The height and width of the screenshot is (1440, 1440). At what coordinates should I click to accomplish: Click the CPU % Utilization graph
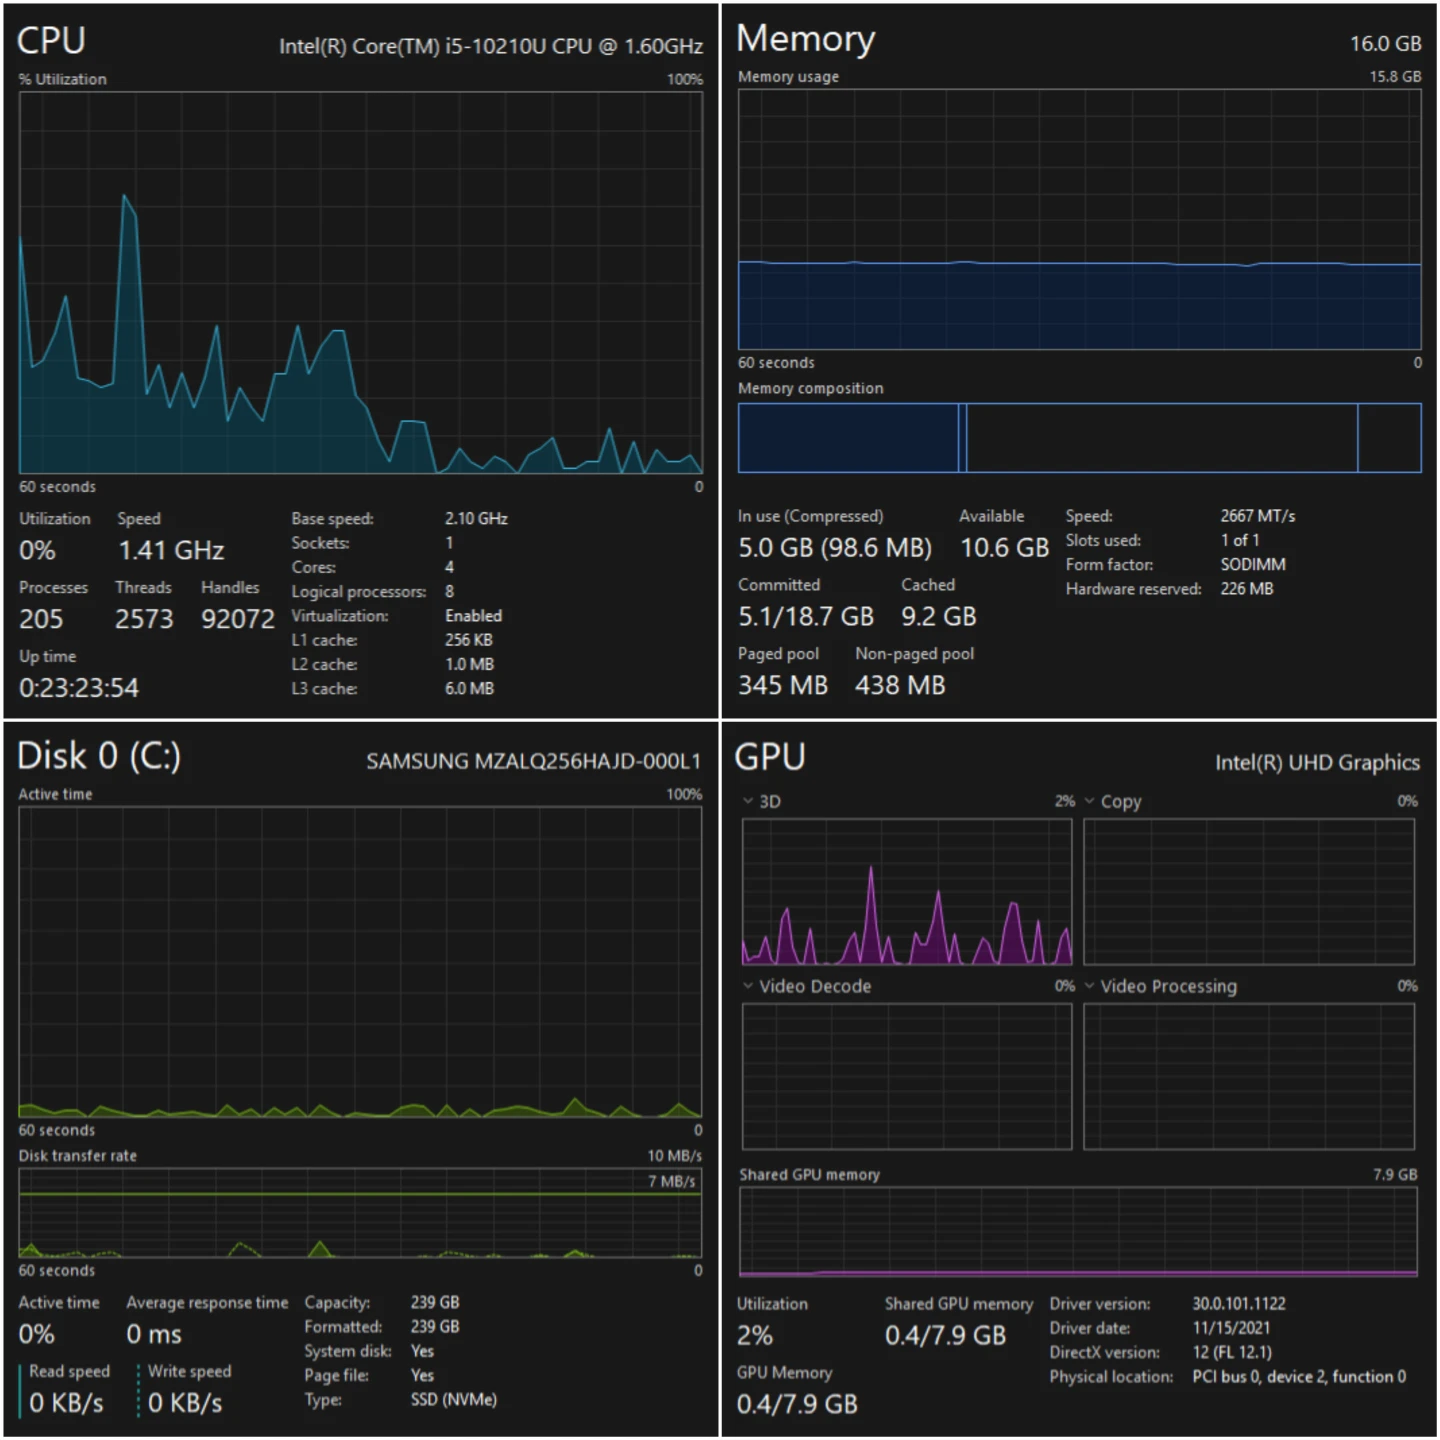[x=360, y=282]
